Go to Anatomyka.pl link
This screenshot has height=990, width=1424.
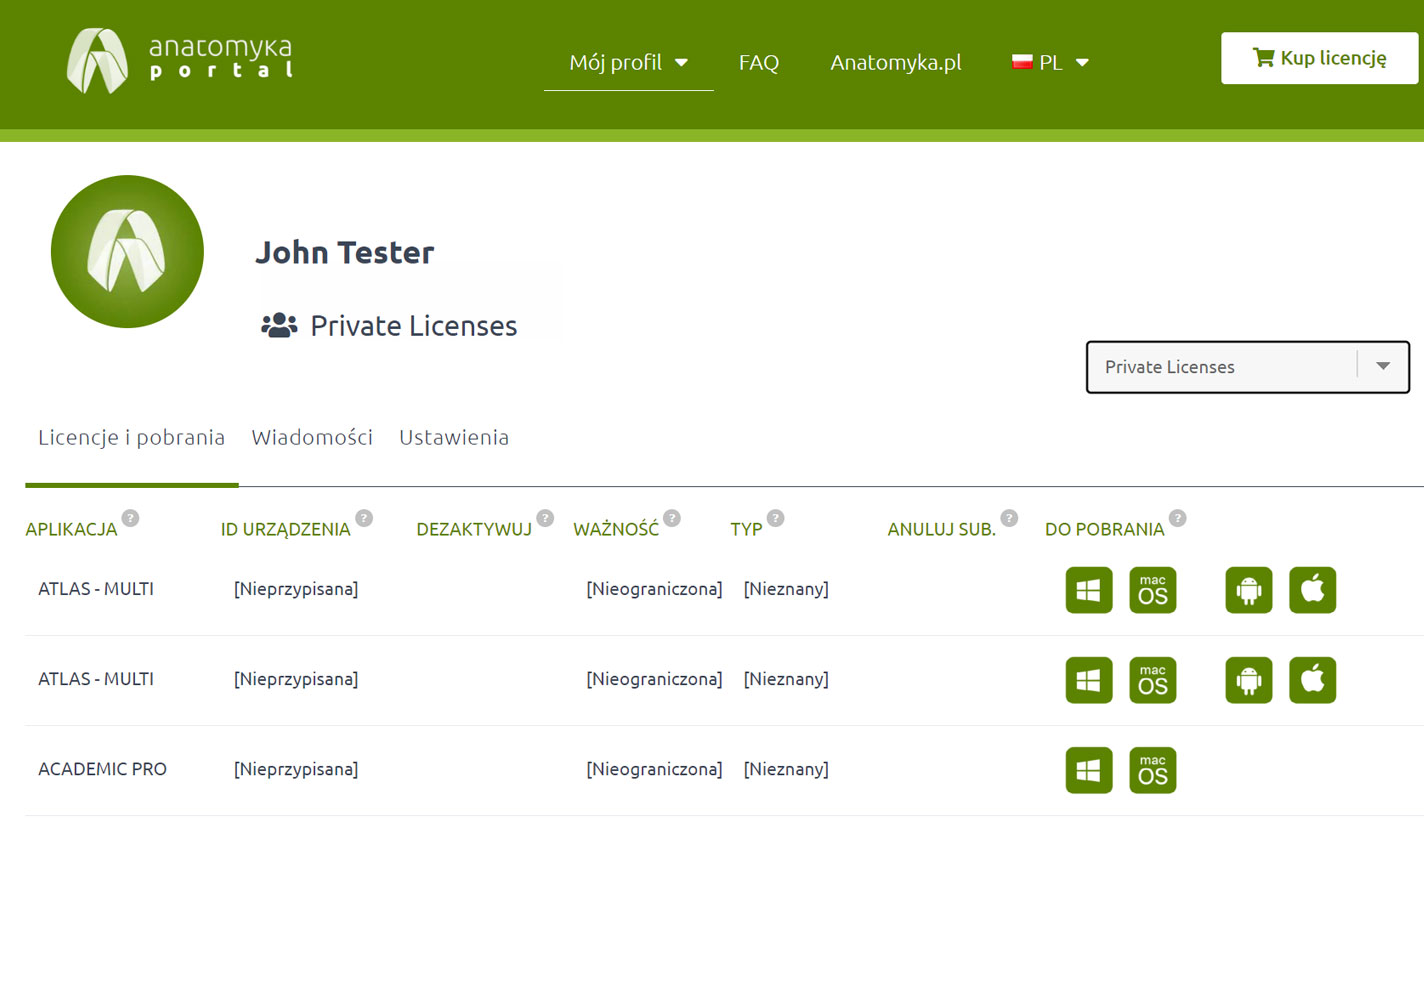pyautogui.click(x=895, y=62)
